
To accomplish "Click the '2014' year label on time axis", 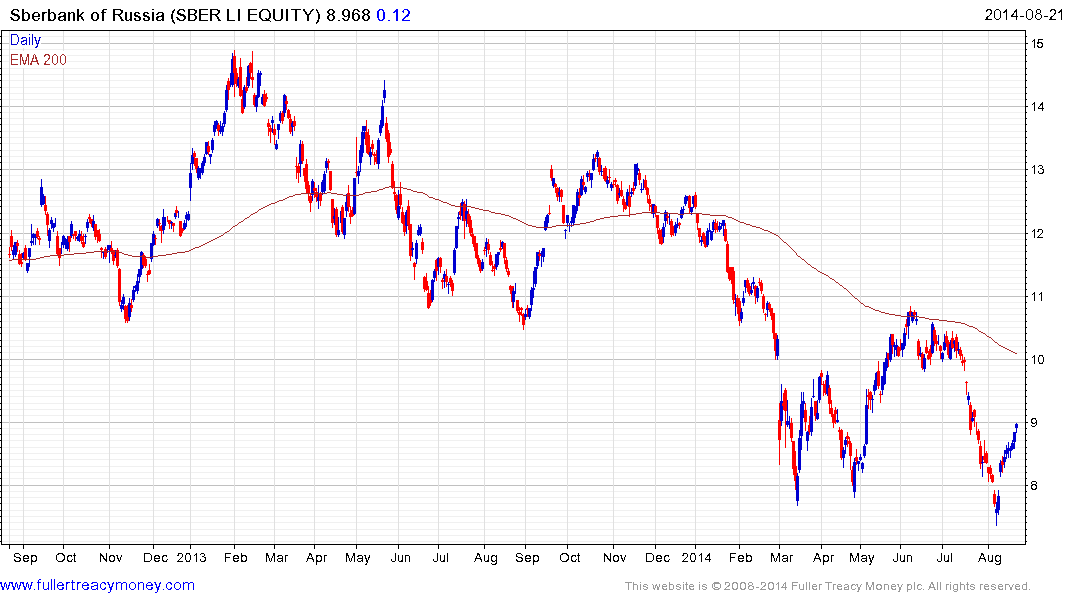I will 697,557.
